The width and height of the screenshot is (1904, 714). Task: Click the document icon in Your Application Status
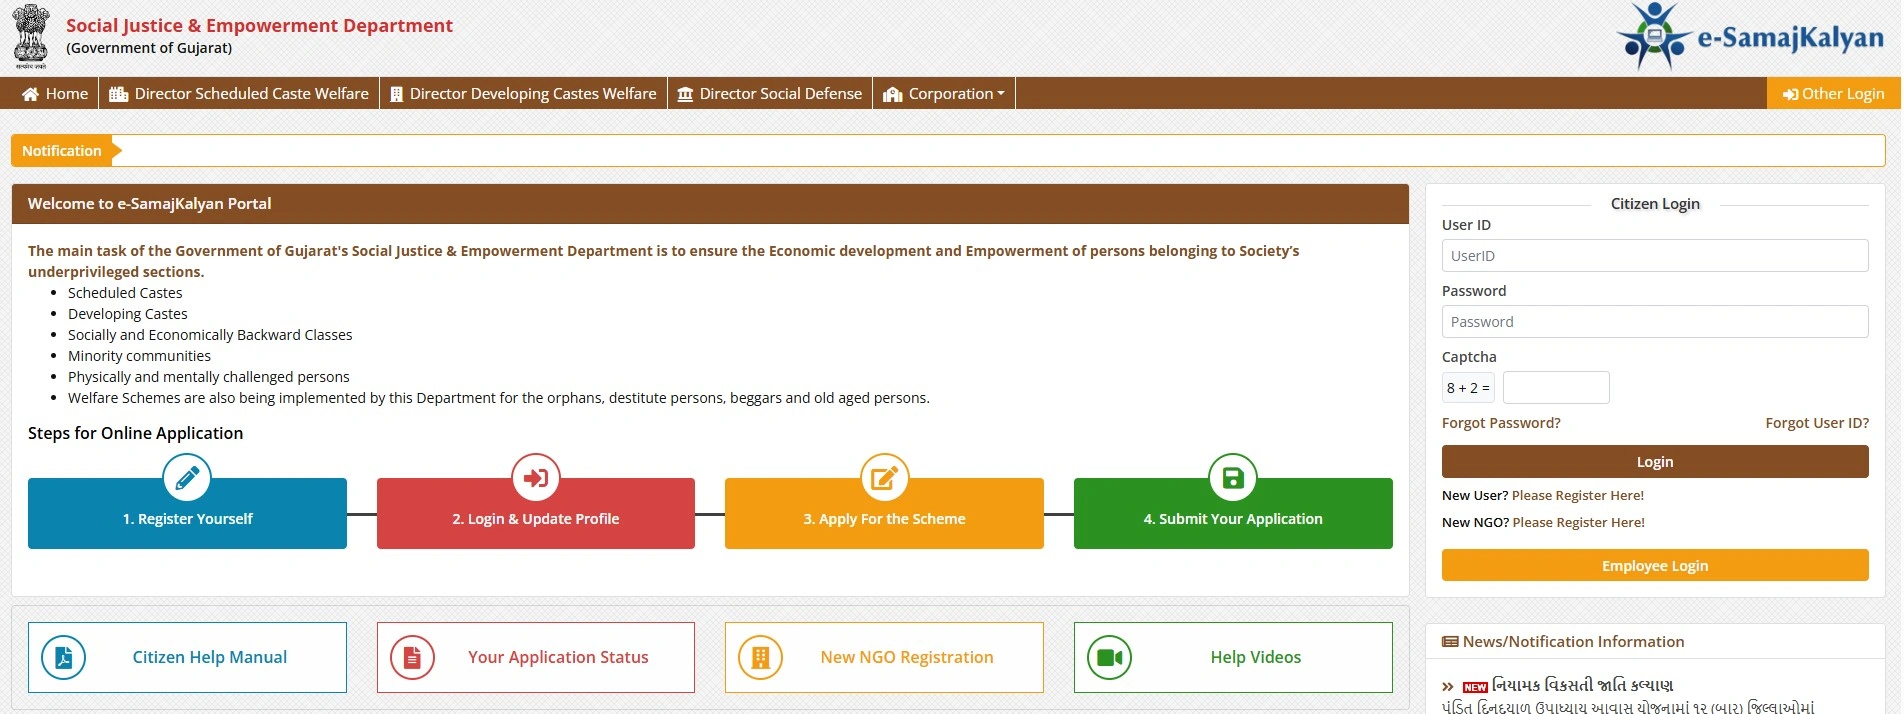point(412,658)
